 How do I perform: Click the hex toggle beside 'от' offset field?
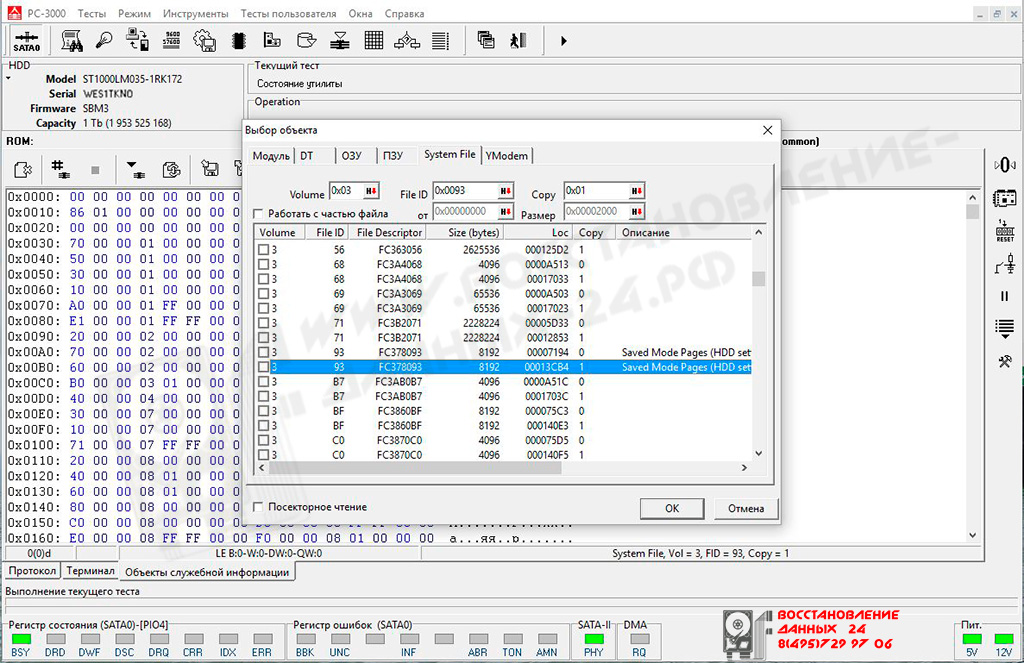(x=505, y=212)
